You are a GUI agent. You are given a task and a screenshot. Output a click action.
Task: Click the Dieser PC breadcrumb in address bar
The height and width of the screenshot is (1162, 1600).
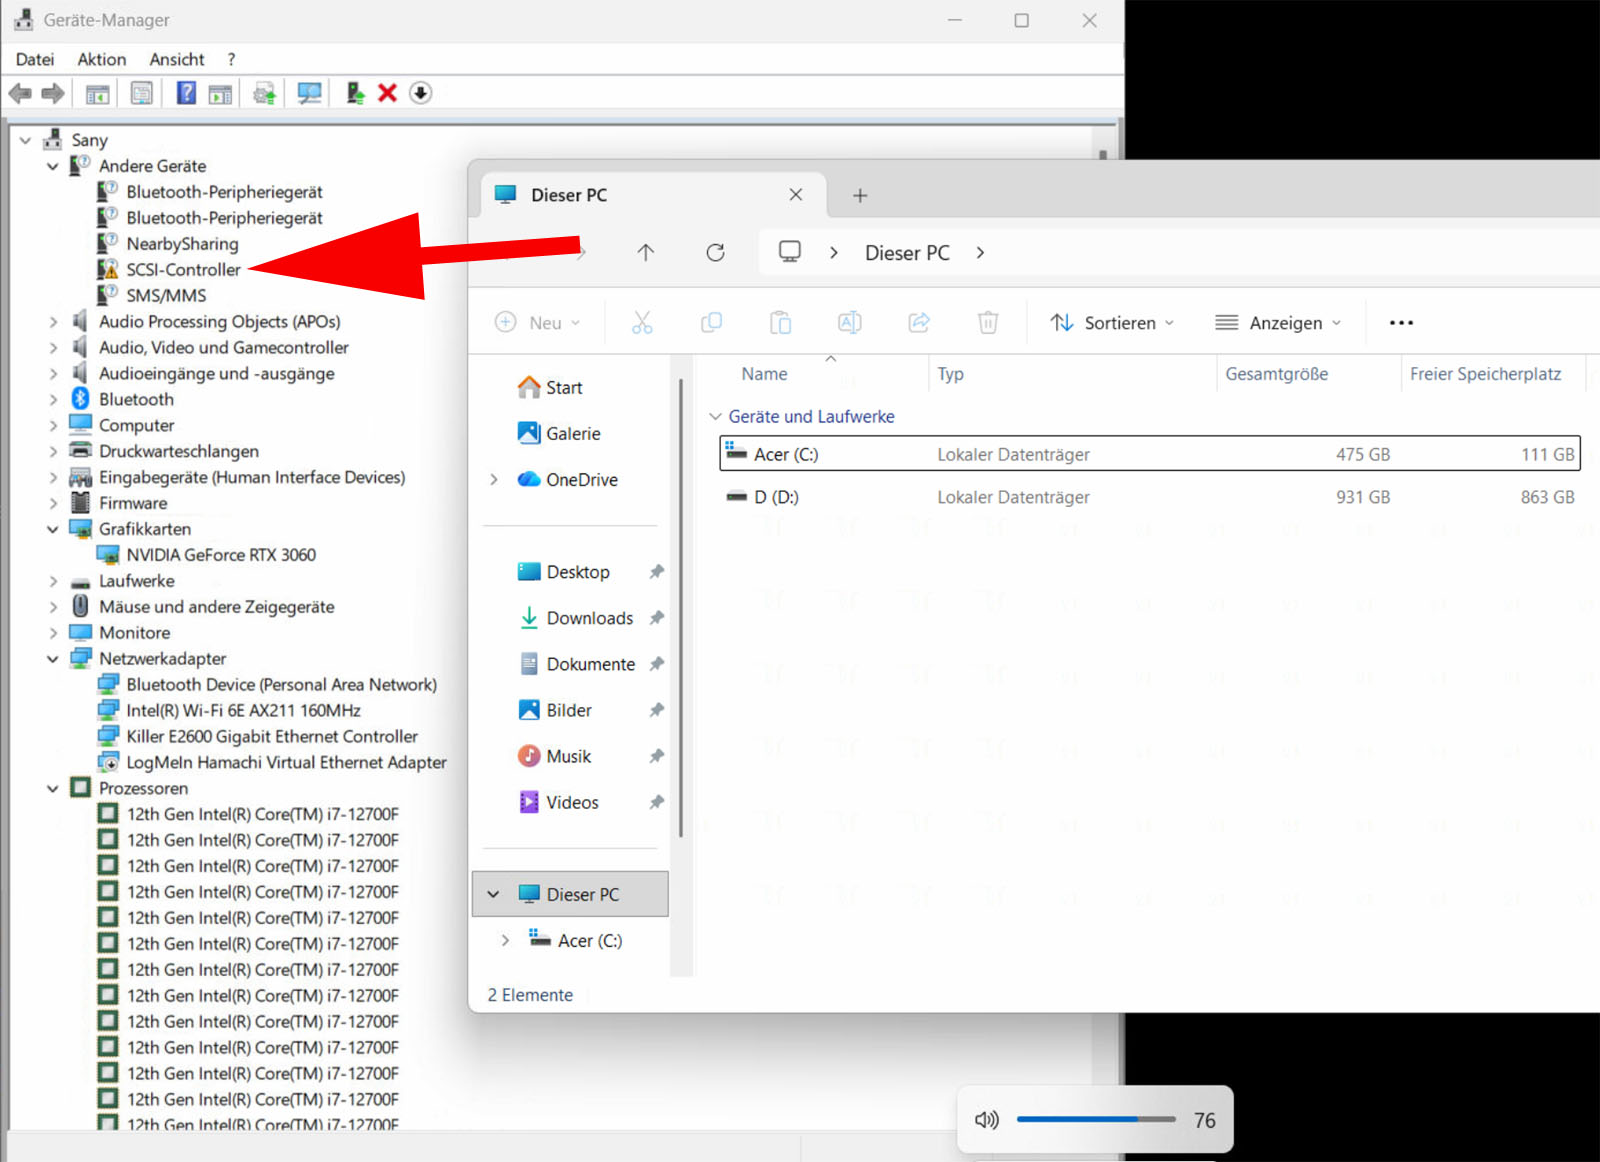tap(907, 253)
